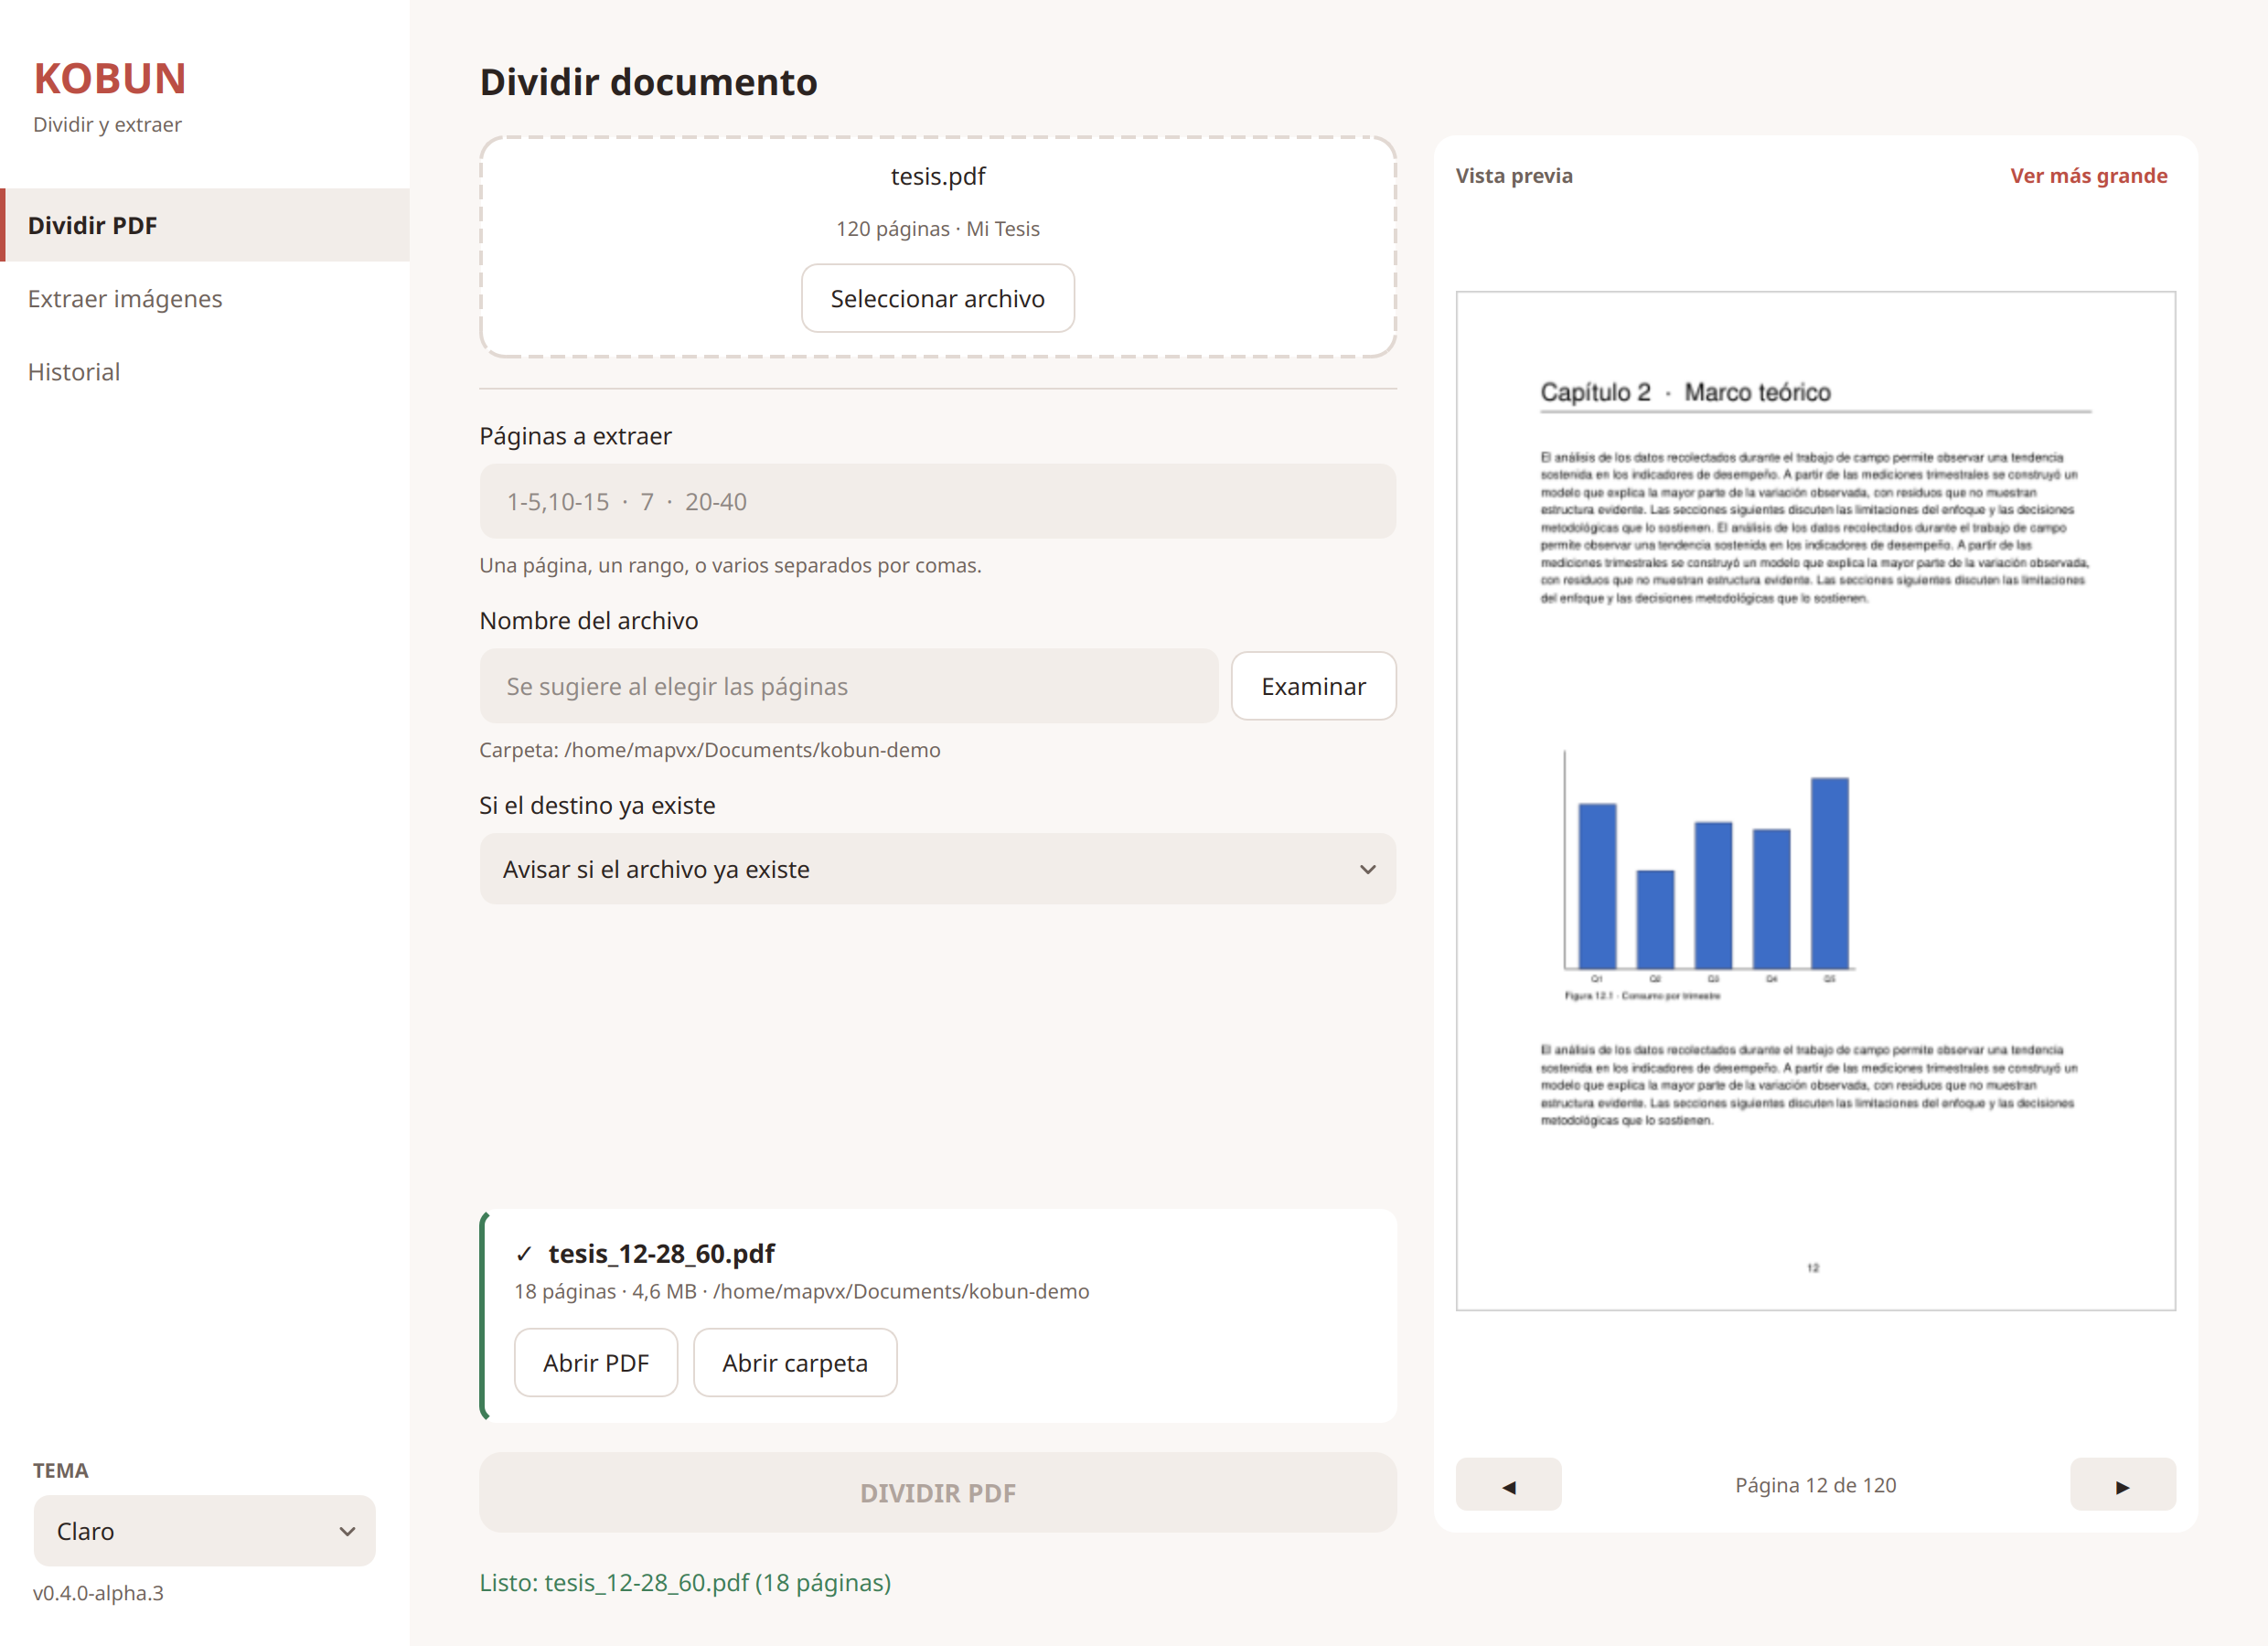Click the '120 páginas · Mi Tesis' text

937,229
